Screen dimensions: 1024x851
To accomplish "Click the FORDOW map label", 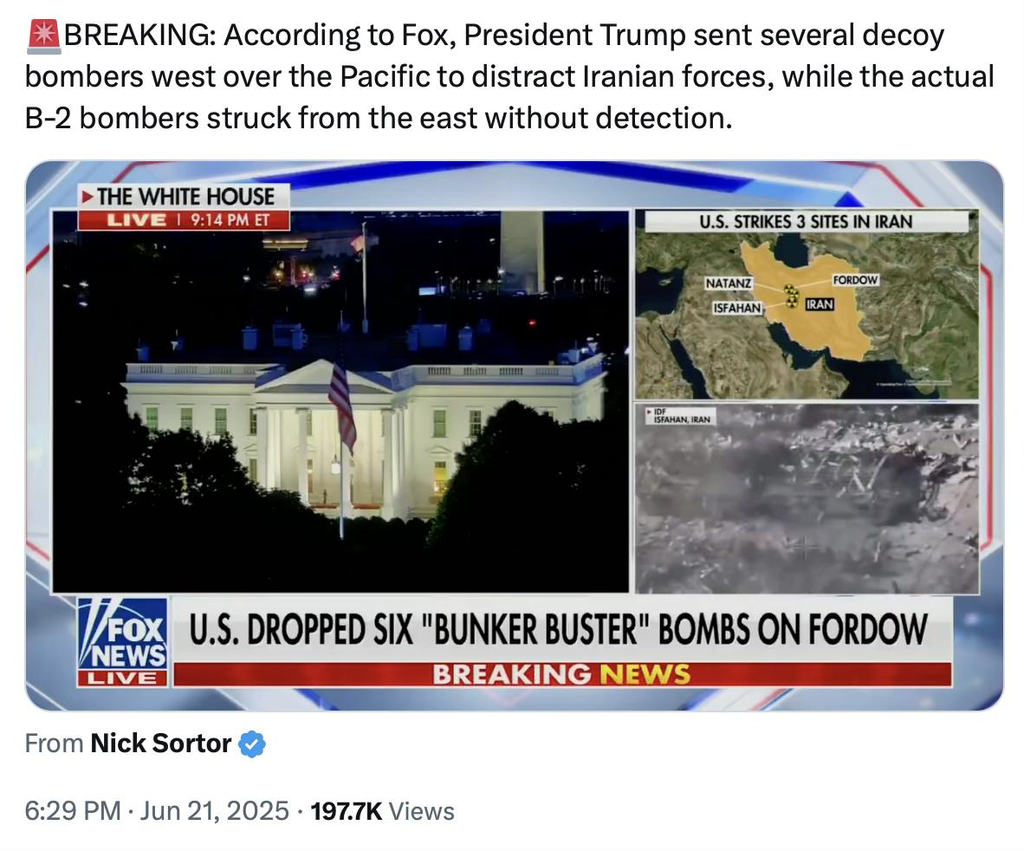I will coord(855,280).
